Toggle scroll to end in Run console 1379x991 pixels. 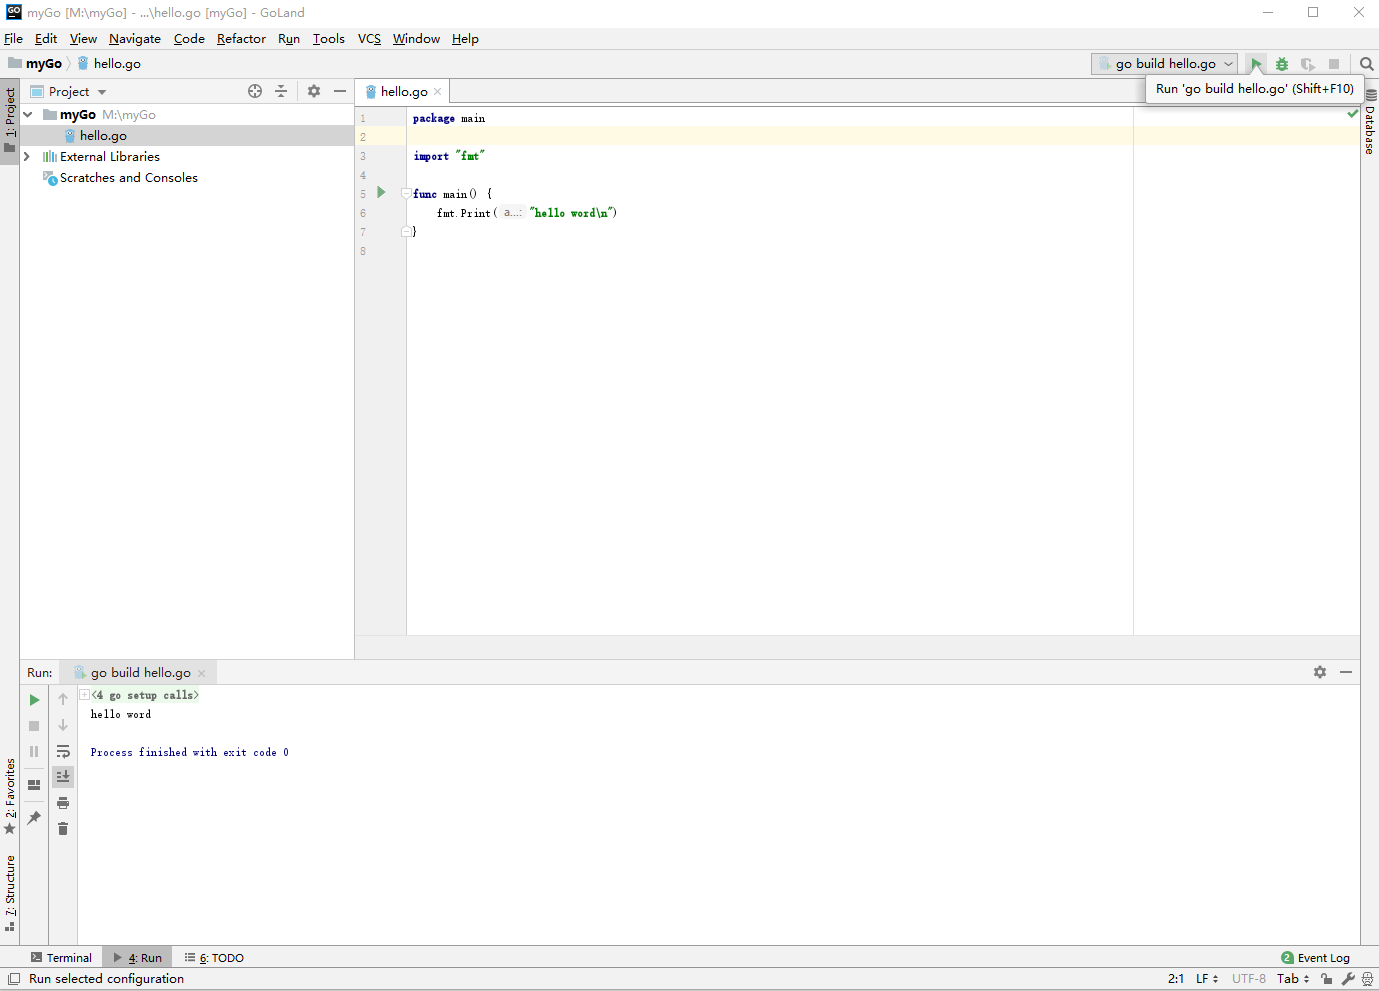pyautogui.click(x=63, y=777)
